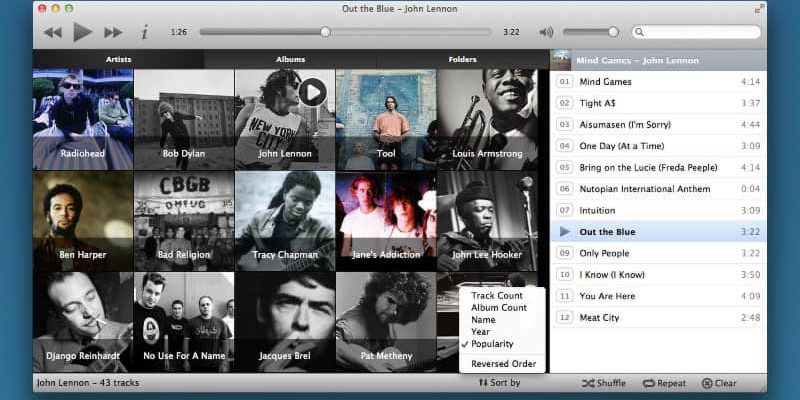Select the Tool artist thumbnail
This screenshot has height=400, width=800.
click(386, 119)
